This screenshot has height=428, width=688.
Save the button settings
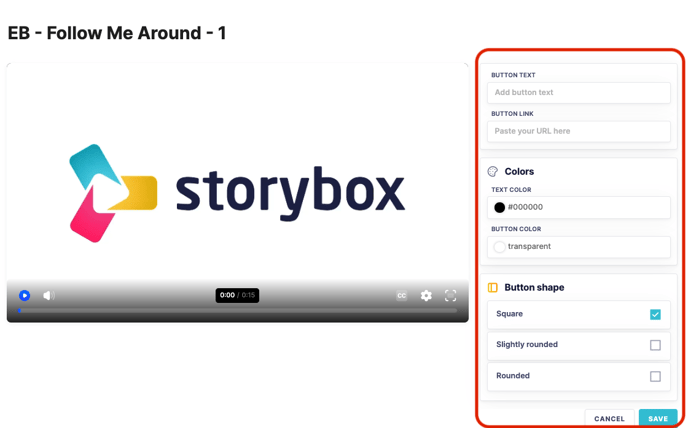658,418
